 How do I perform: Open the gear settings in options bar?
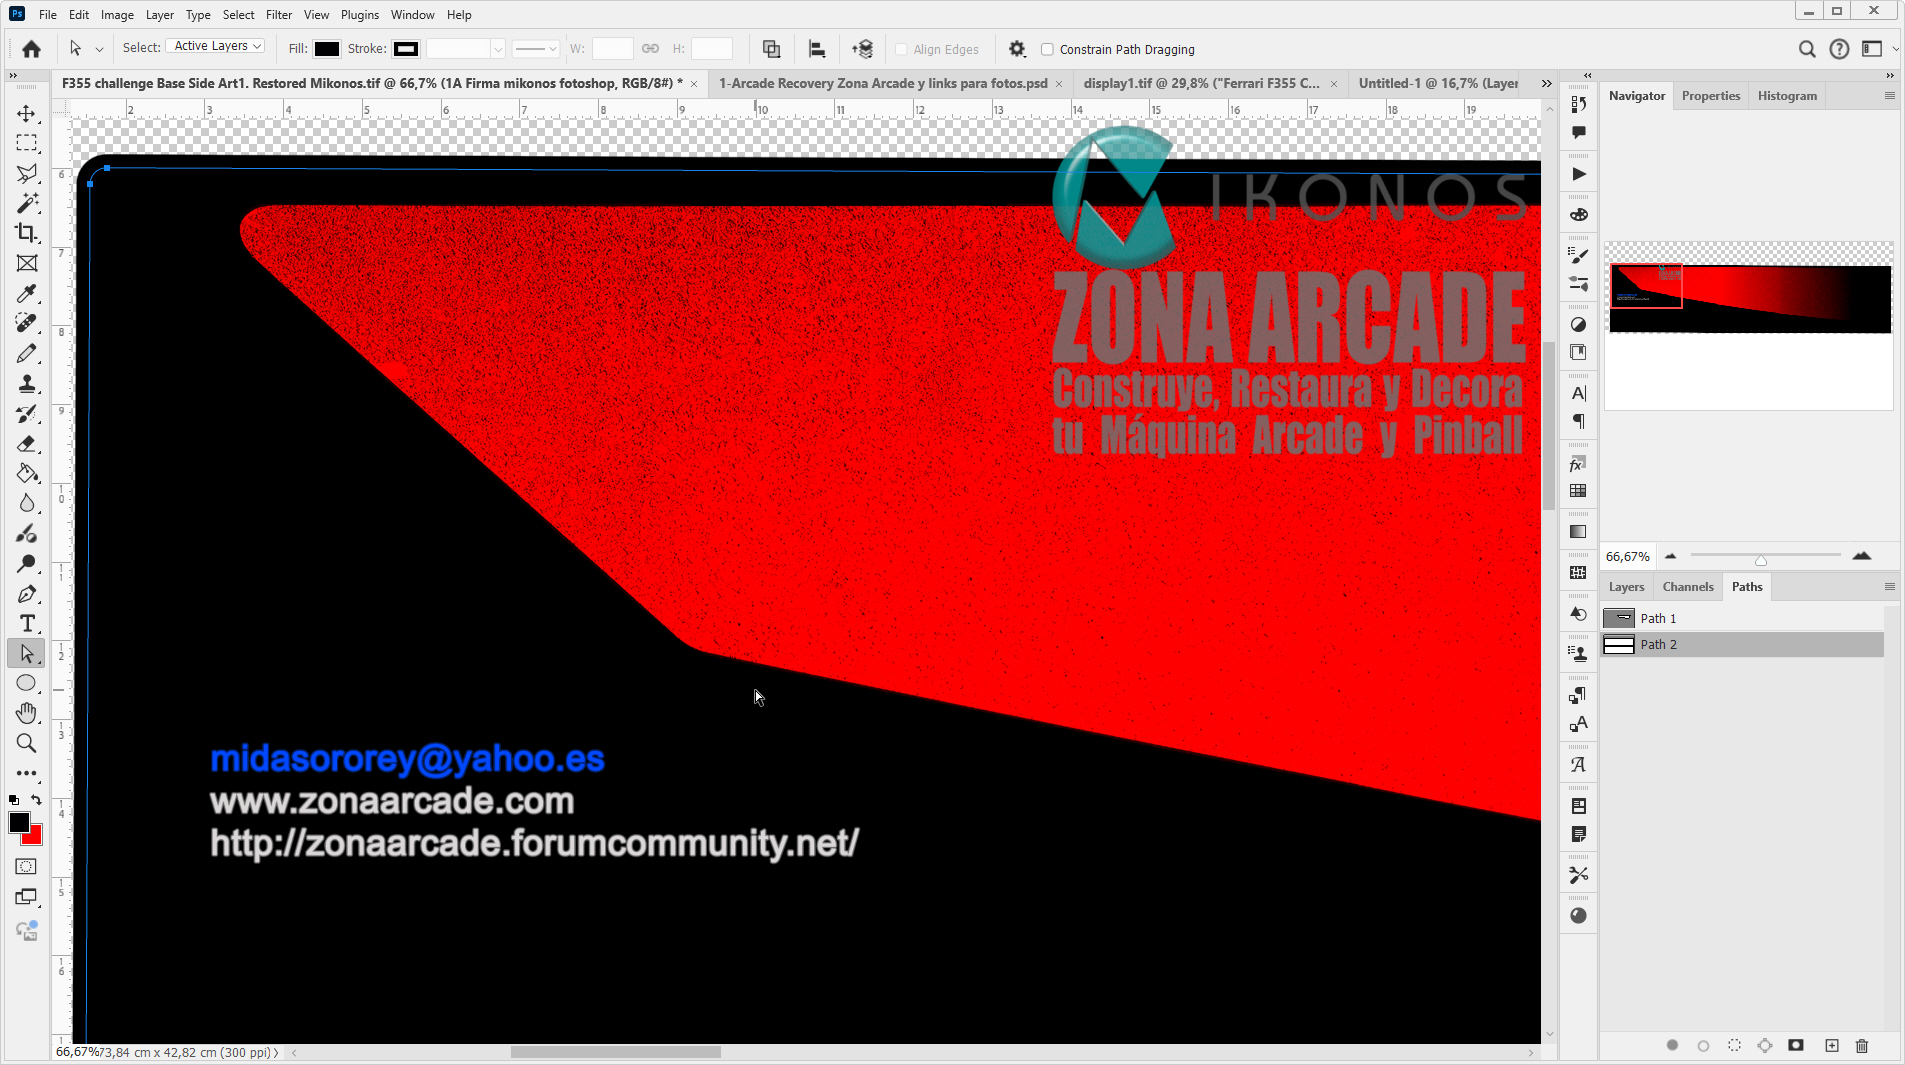coord(1017,49)
